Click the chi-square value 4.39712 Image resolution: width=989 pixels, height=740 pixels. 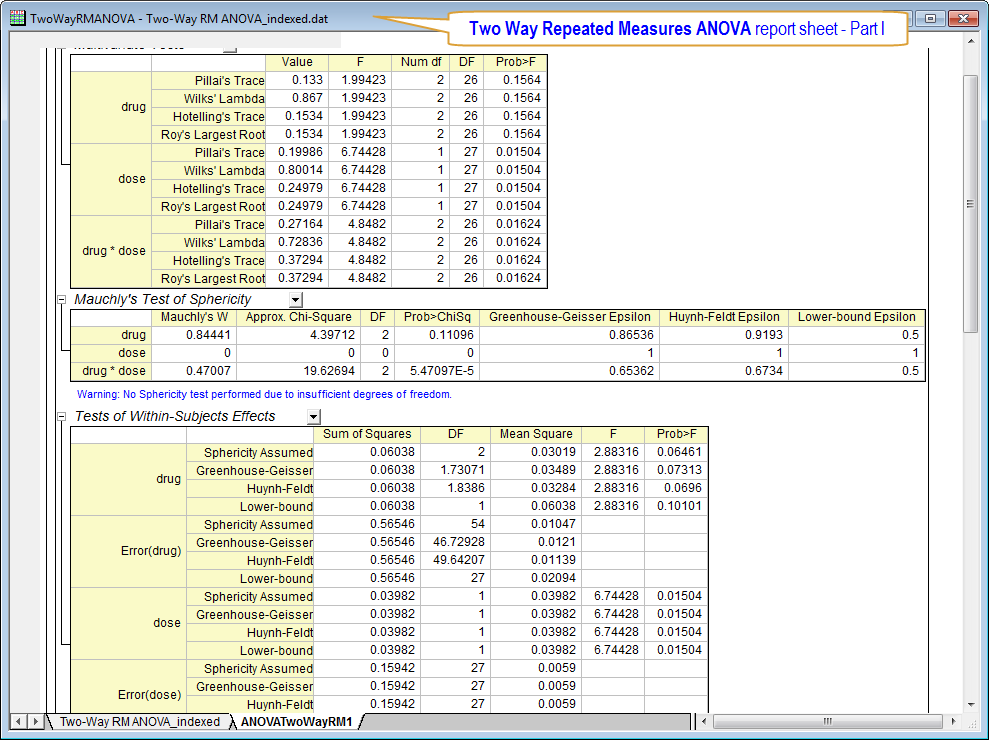(x=332, y=335)
